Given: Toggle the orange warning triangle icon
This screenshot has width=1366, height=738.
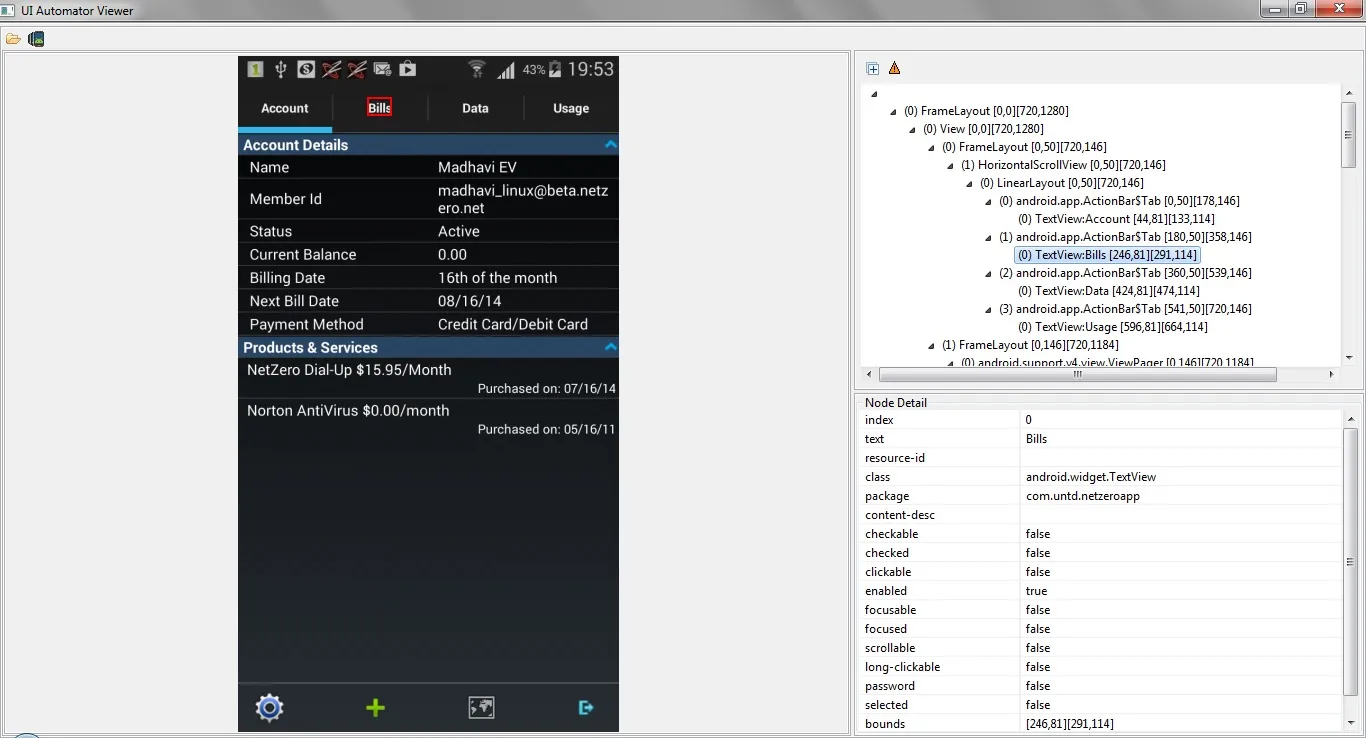Looking at the screenshot, I should coord(895,68).
